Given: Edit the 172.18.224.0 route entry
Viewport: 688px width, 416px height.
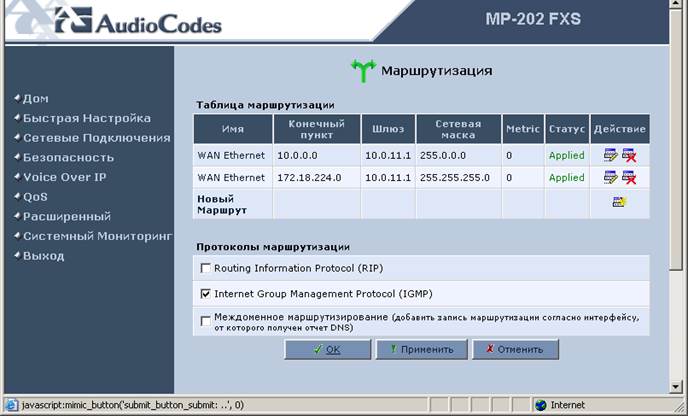Looking at the screenshot, I should pos(610,177).
